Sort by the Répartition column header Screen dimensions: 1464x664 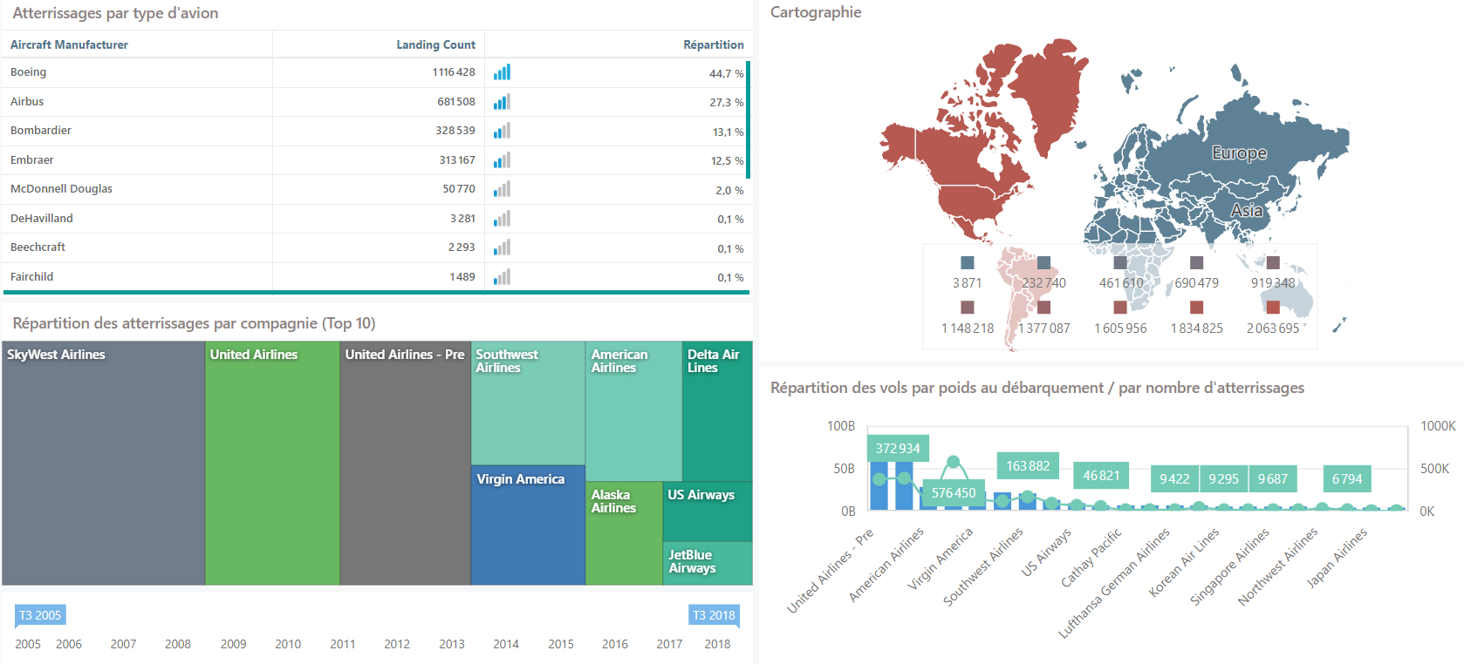pos(714,44)
